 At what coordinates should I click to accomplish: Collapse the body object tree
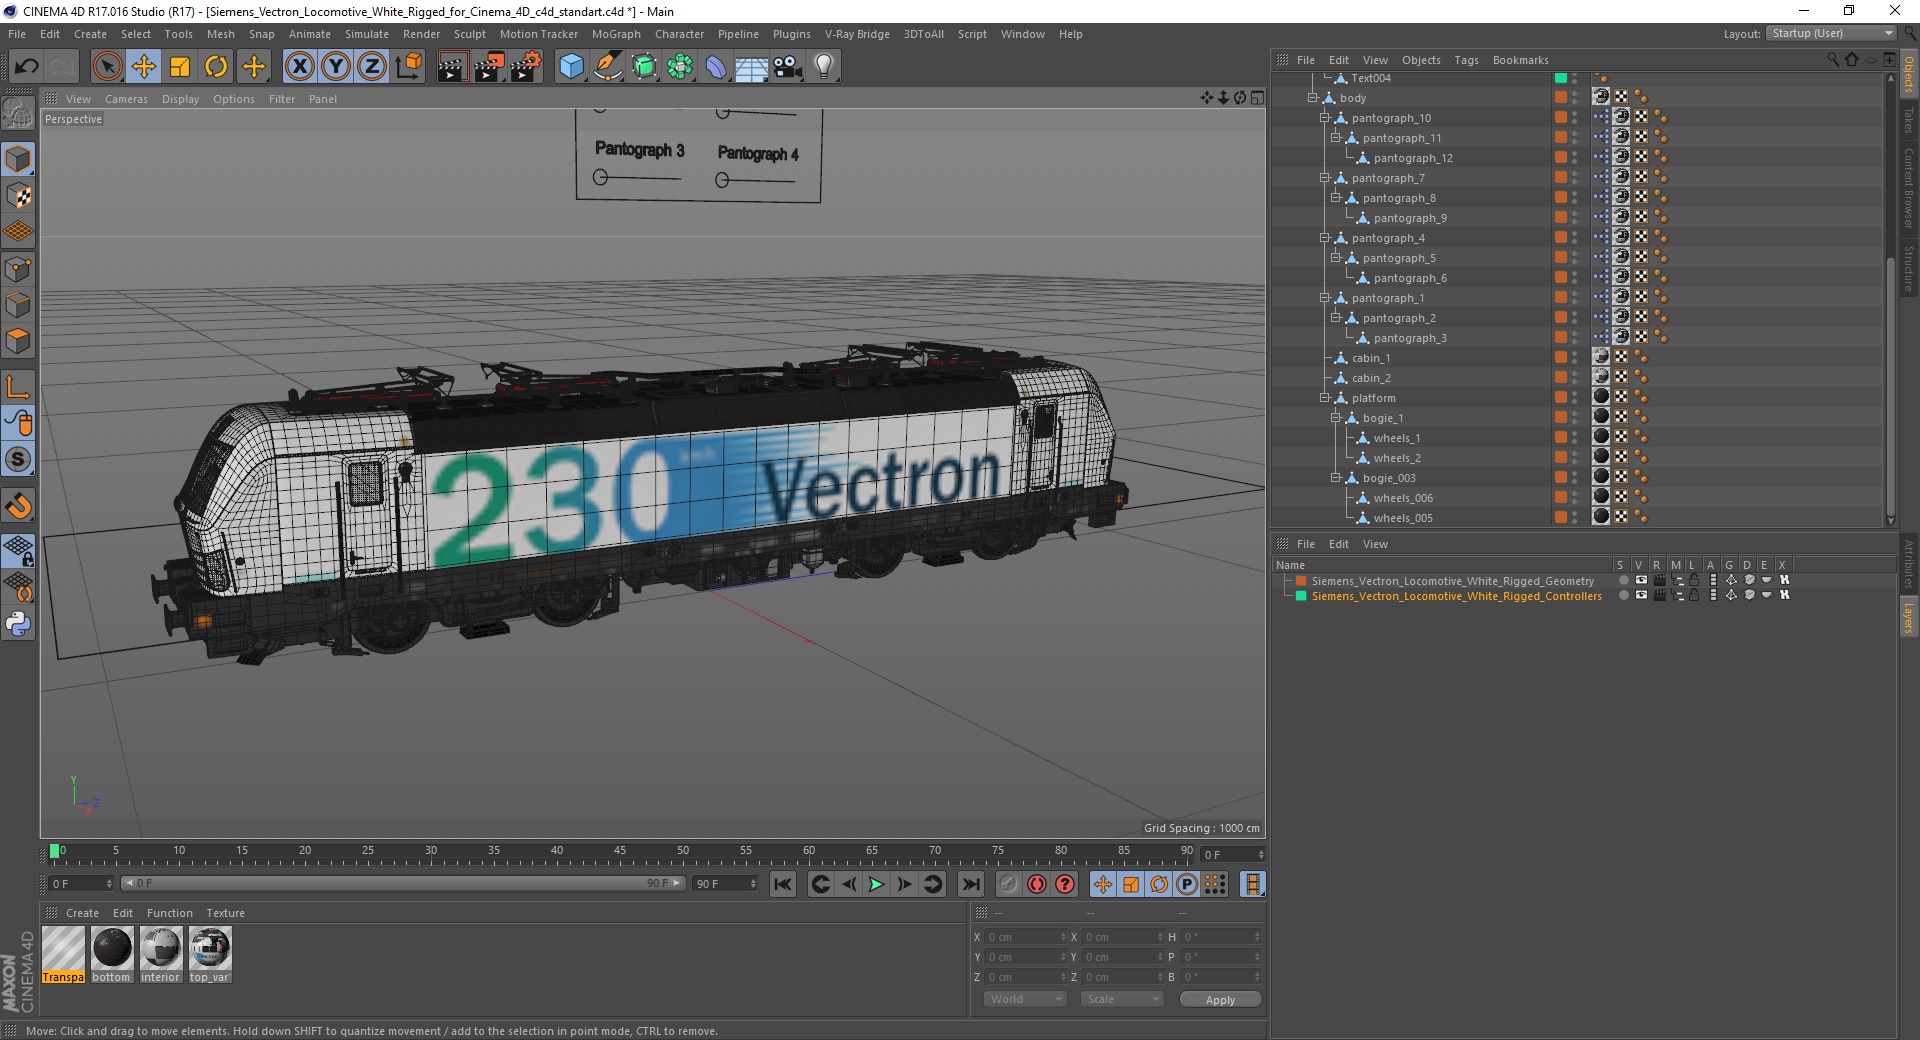coord(1313,98)
